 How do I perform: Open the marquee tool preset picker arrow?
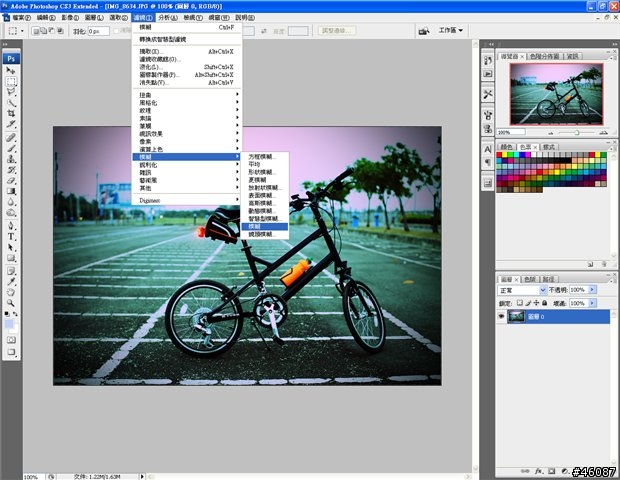[x=22, y=31]
